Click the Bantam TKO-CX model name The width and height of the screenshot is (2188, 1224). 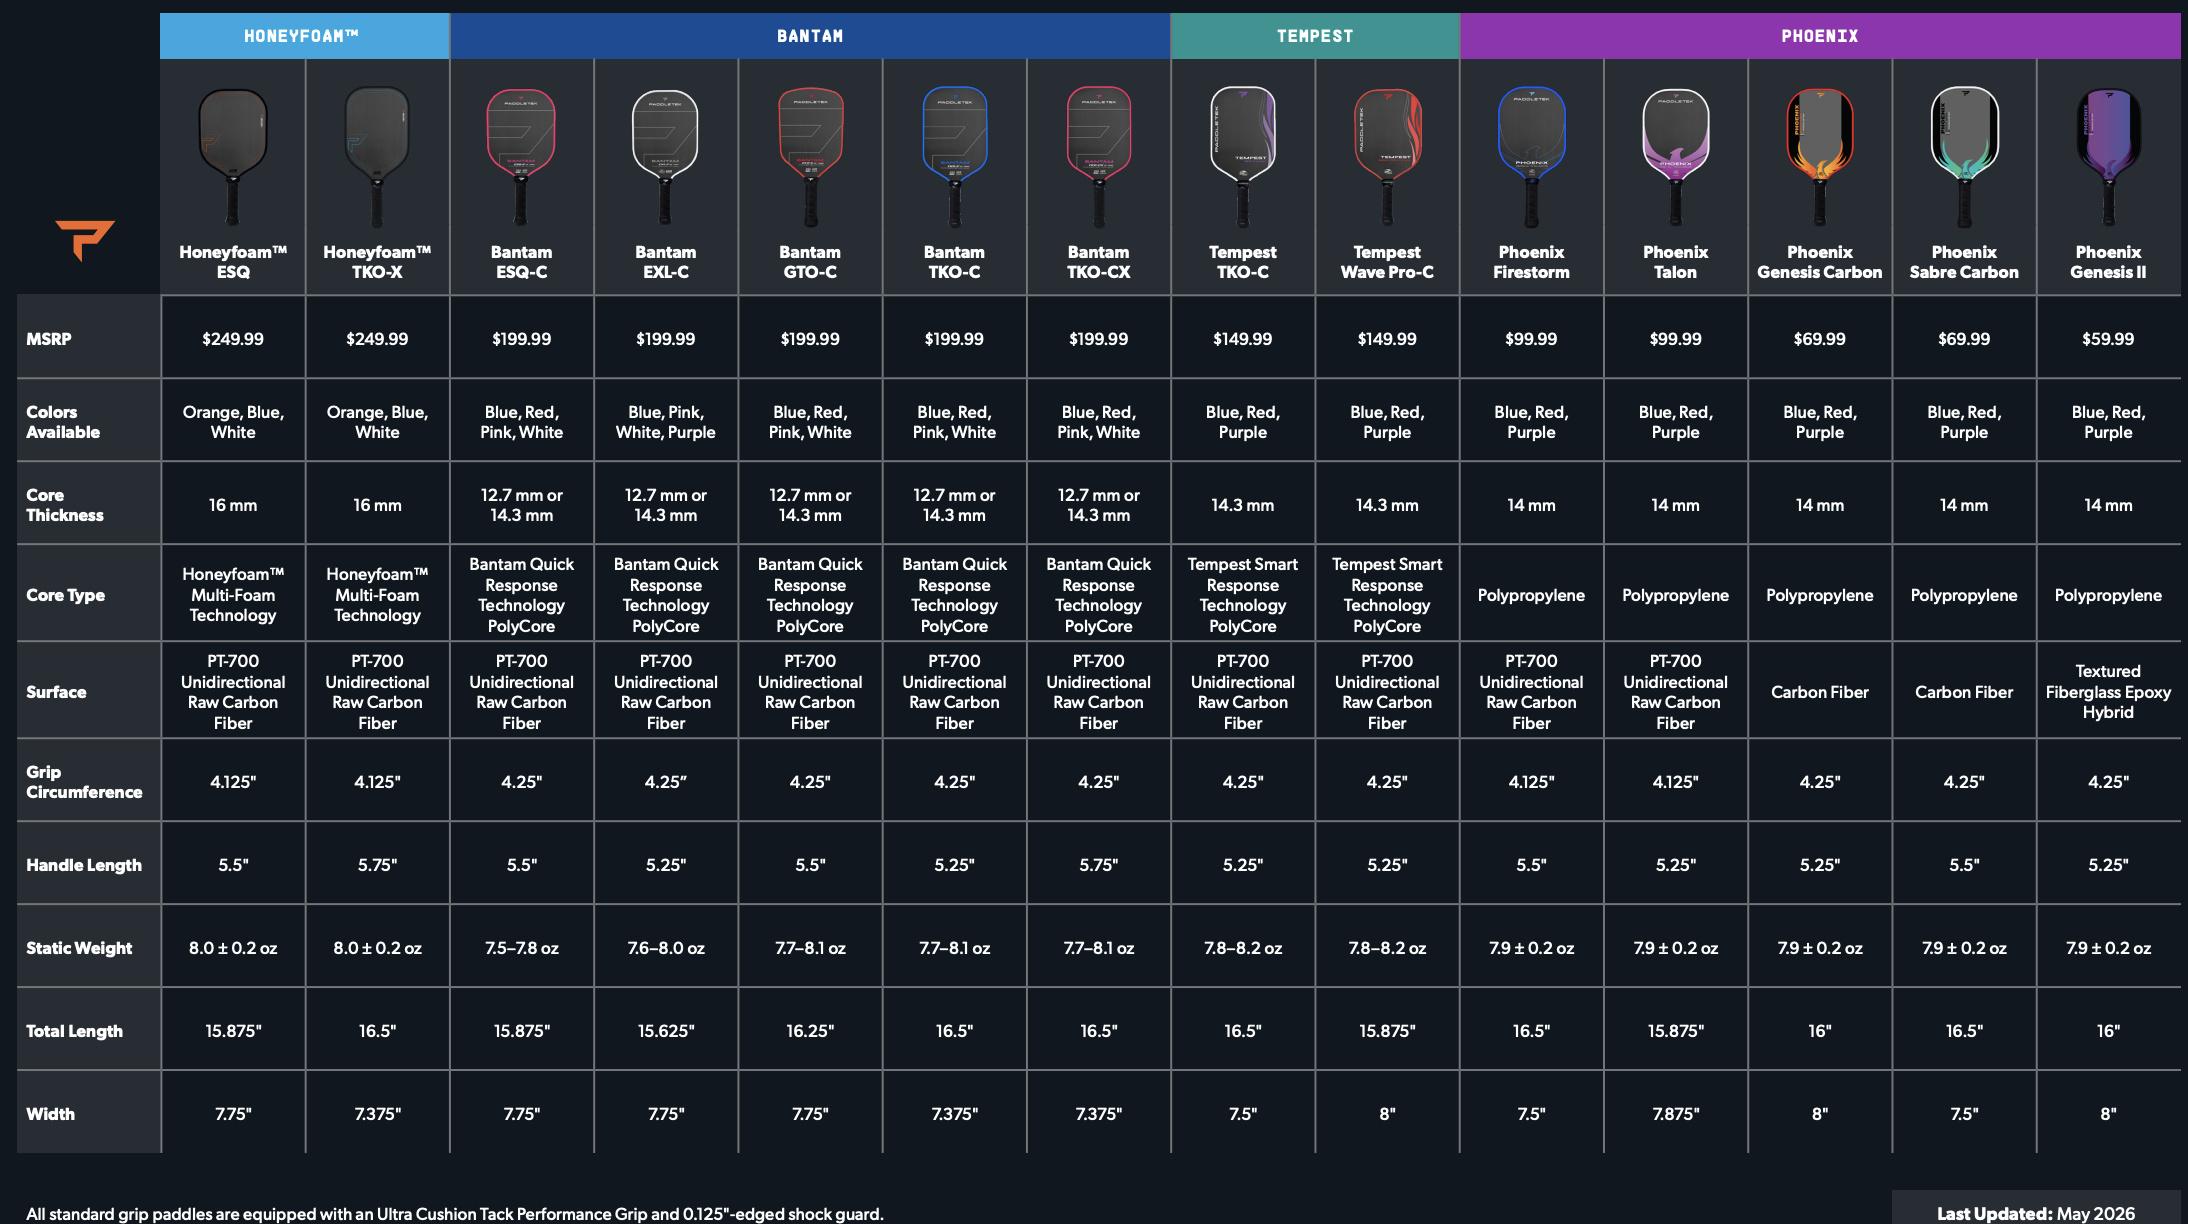[1098, 262]
